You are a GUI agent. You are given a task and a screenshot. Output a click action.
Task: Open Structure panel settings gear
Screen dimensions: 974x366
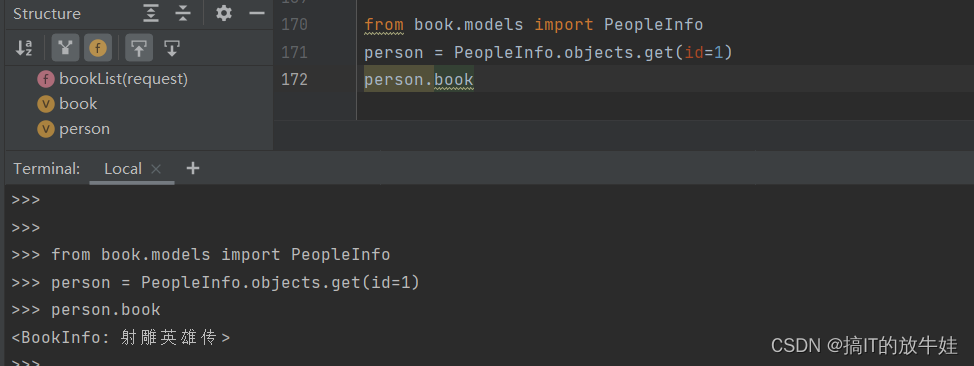(224, 13)
